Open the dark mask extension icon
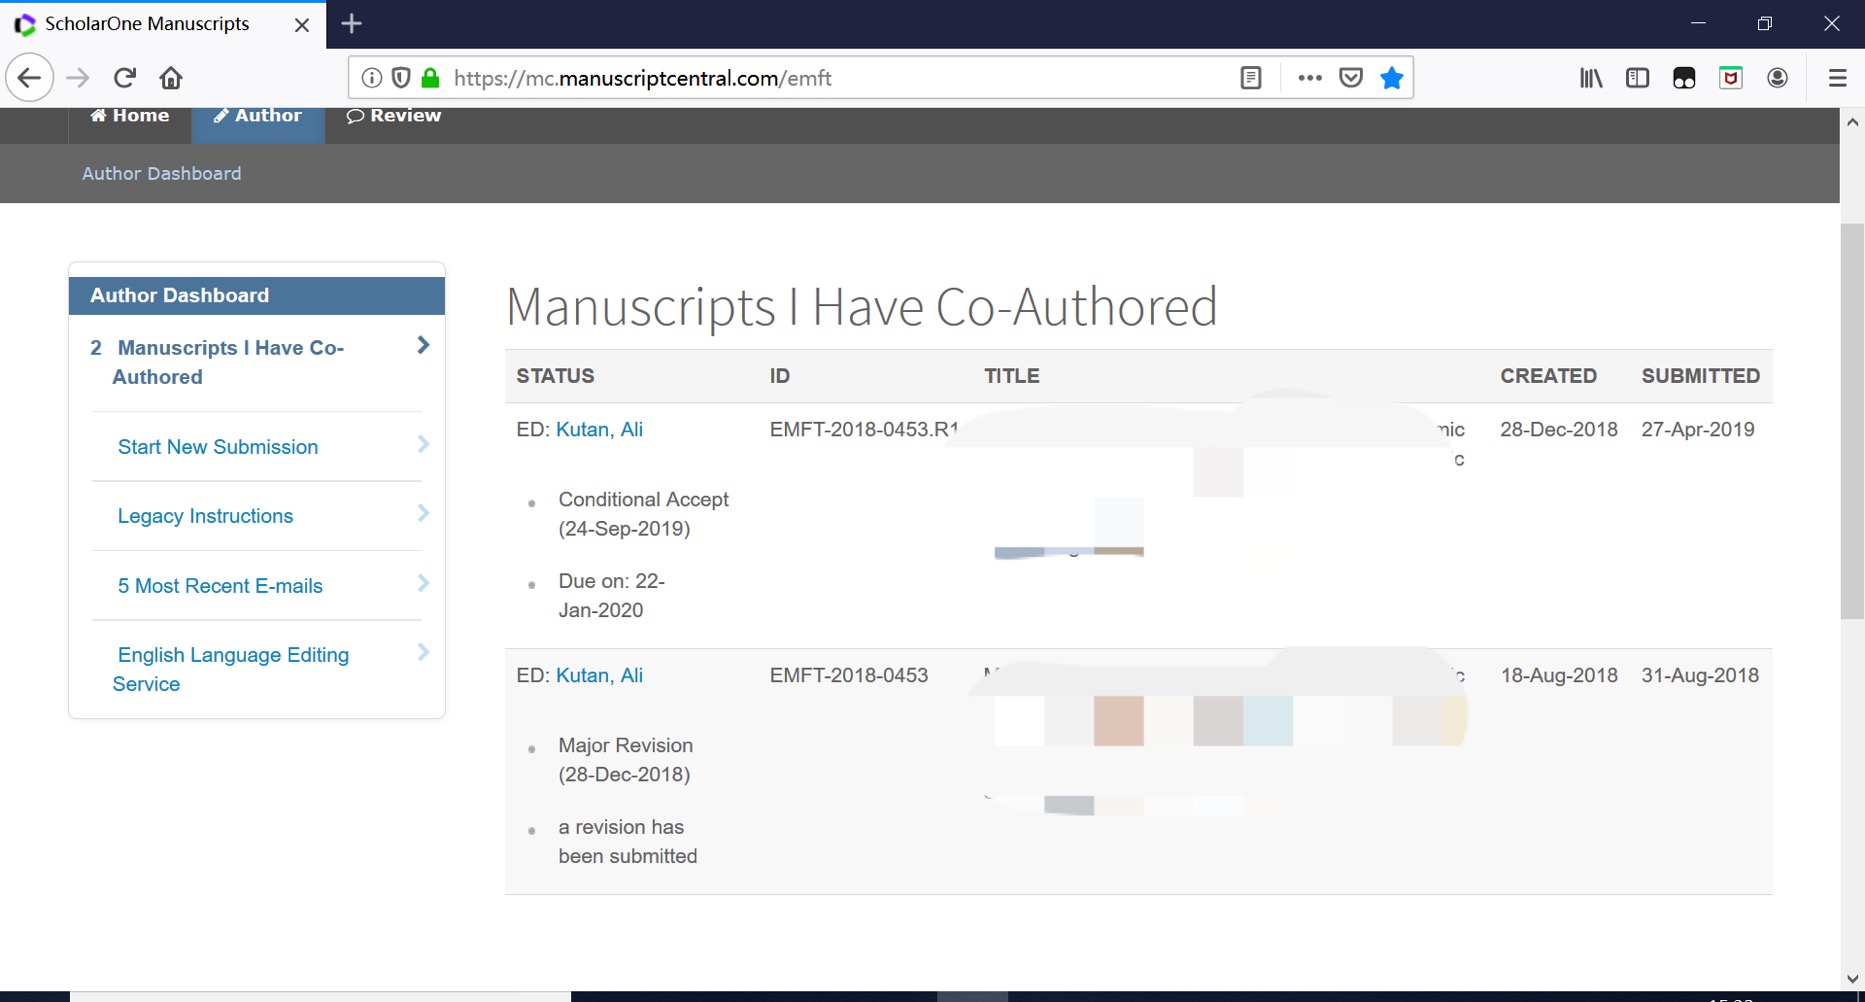This screenshot has width=1865, height=1002. pos(1684,78)
